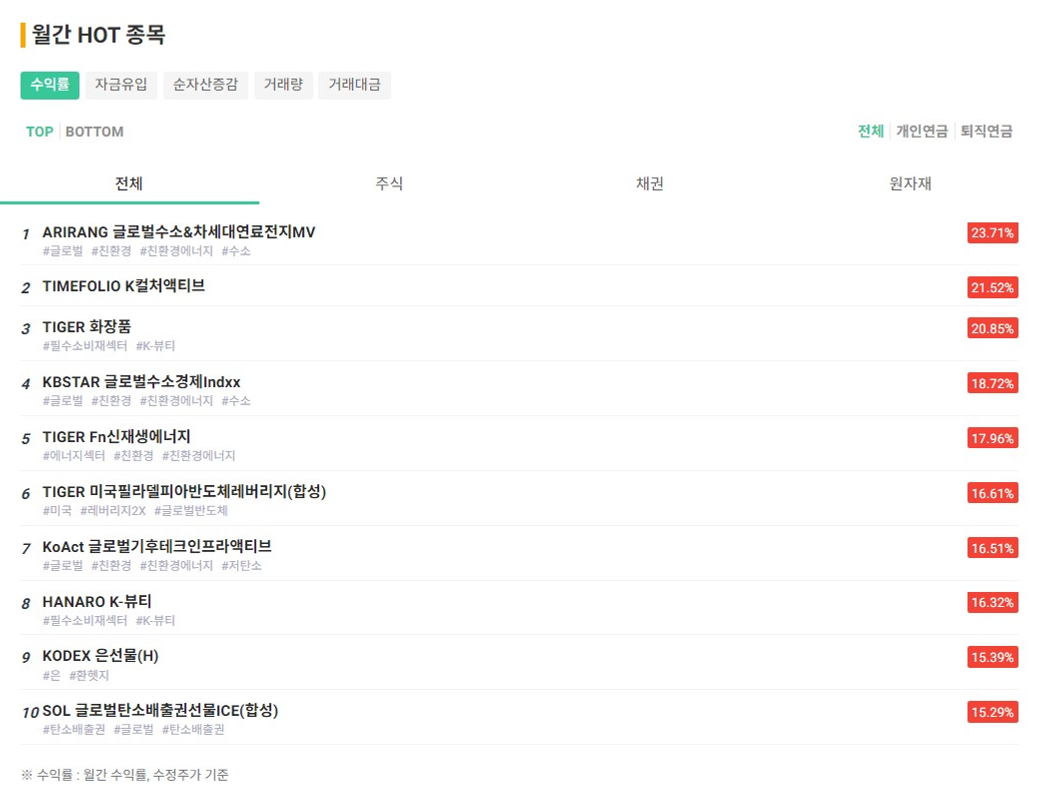Open KoAct 글로벌기후테크인프라액티브
Screen dimensions: 1055x804
[x=157, y=546]
